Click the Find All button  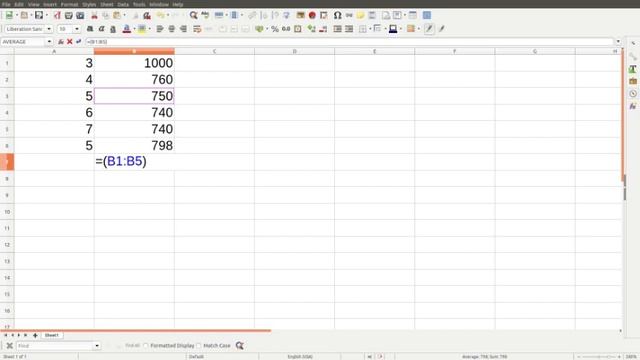pos(132,346)
